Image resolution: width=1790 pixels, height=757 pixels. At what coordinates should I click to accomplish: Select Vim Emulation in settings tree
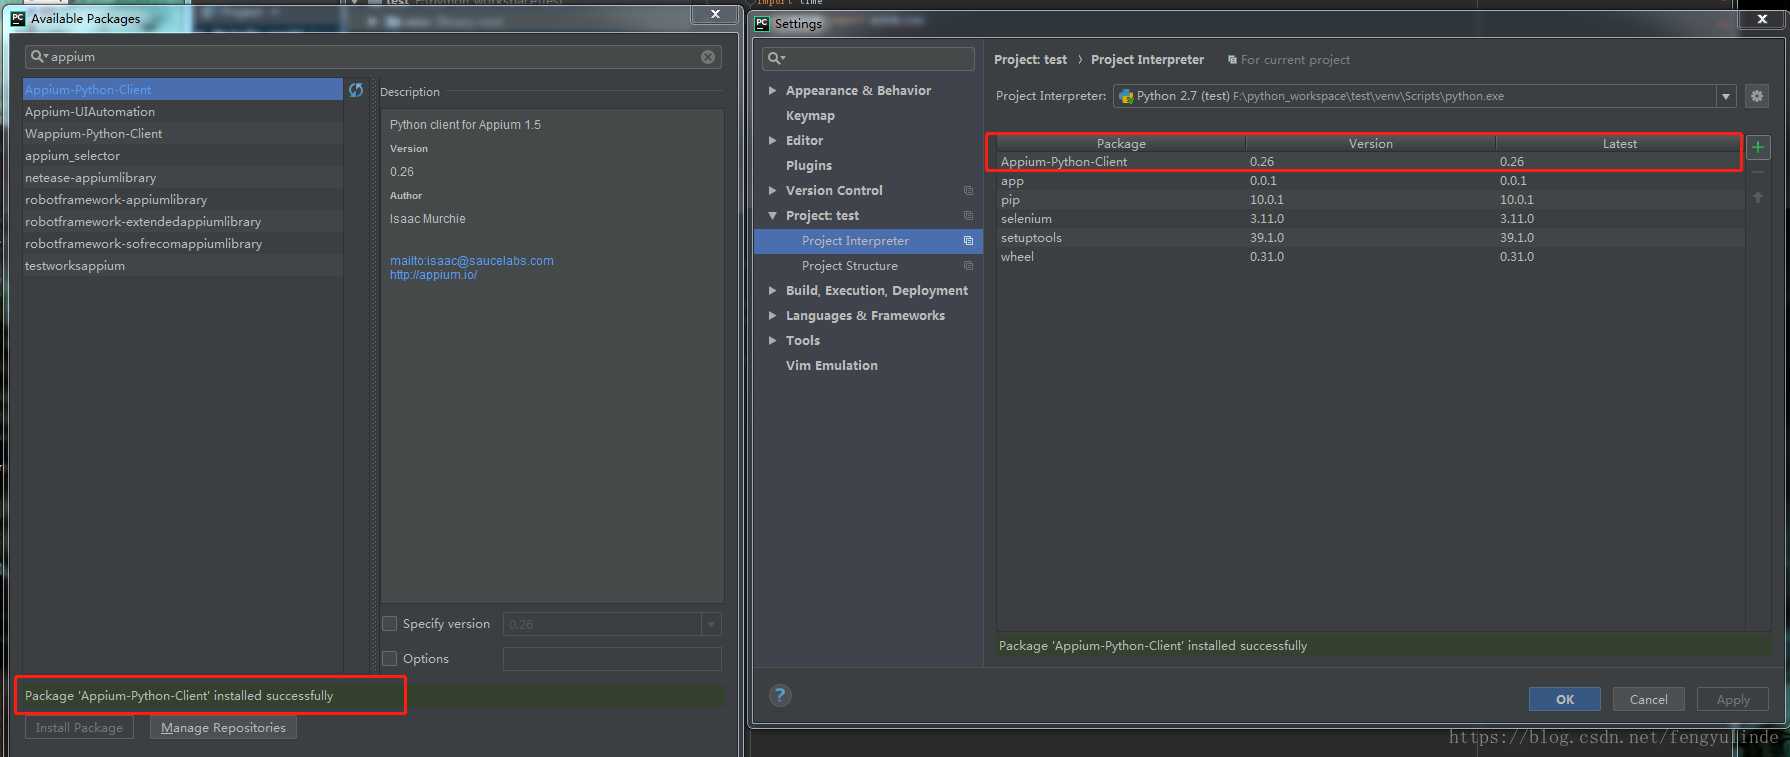832,366
